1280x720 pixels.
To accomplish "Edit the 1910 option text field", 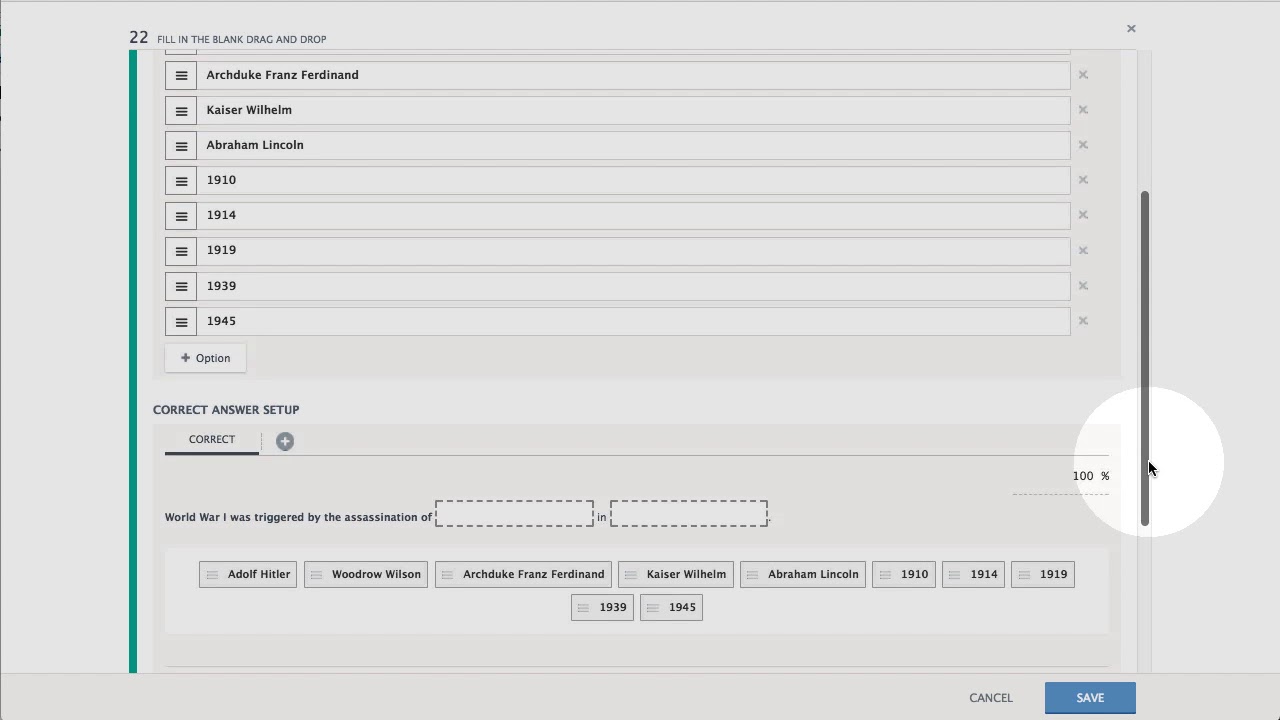I will click(x=633, y=180).
